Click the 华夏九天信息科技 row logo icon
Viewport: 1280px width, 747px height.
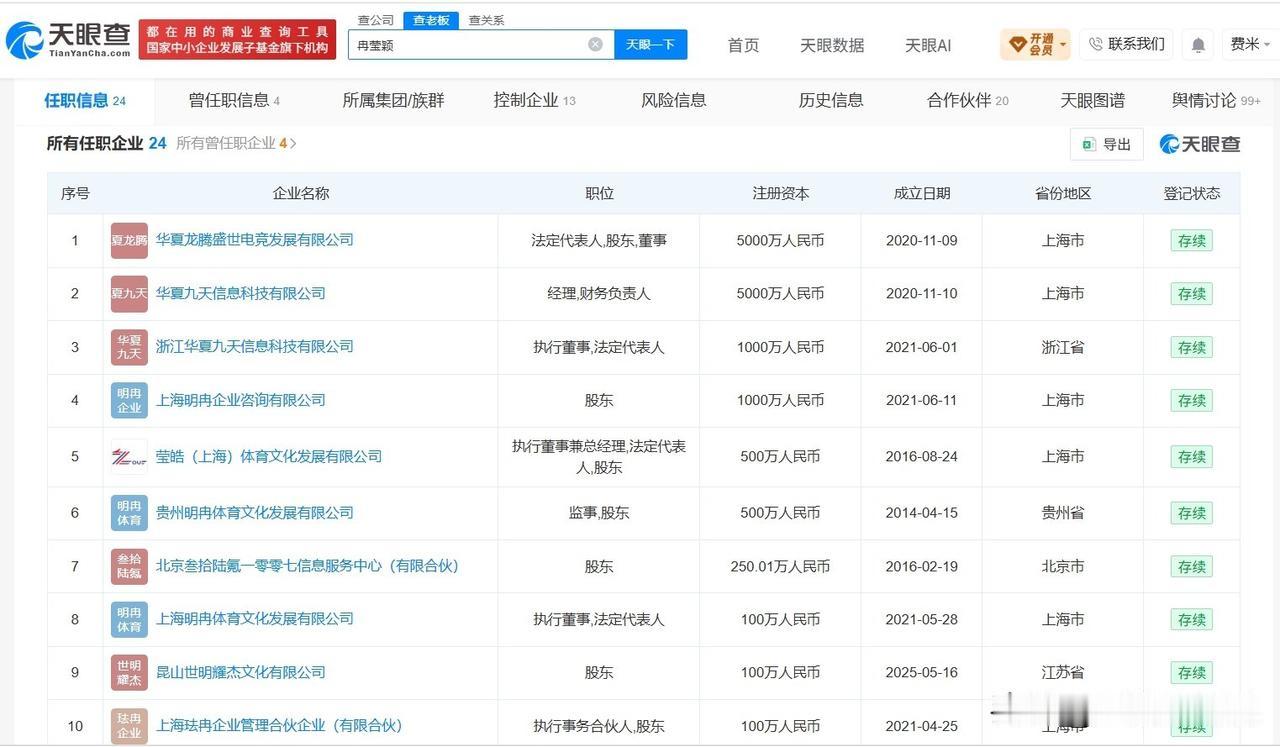[129, 294]
